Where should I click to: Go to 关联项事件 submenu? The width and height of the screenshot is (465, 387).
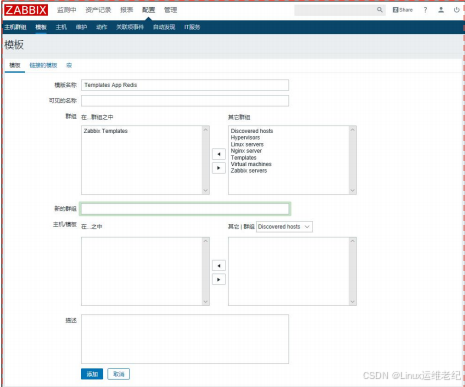pos(130,27)
